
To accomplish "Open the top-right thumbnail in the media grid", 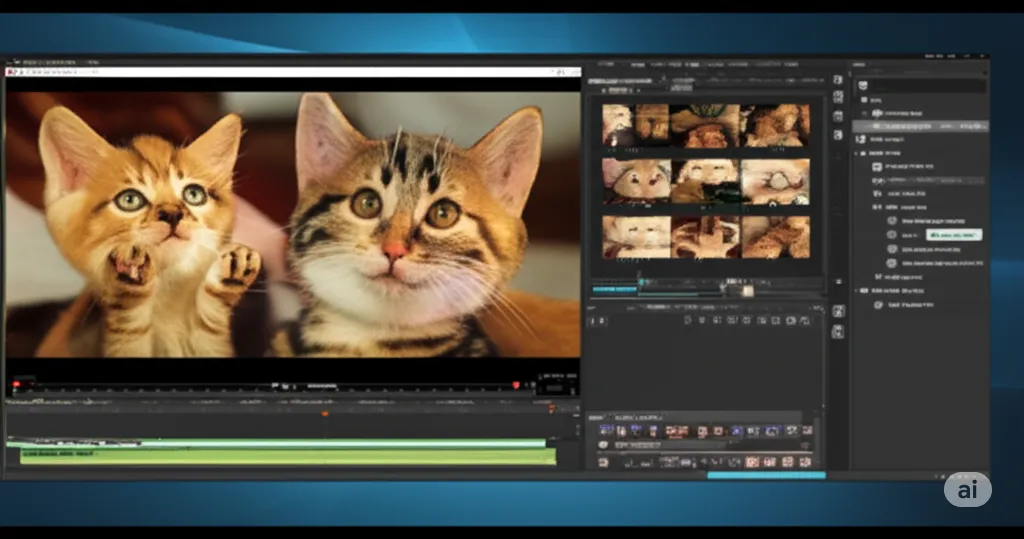I will 775,125.
